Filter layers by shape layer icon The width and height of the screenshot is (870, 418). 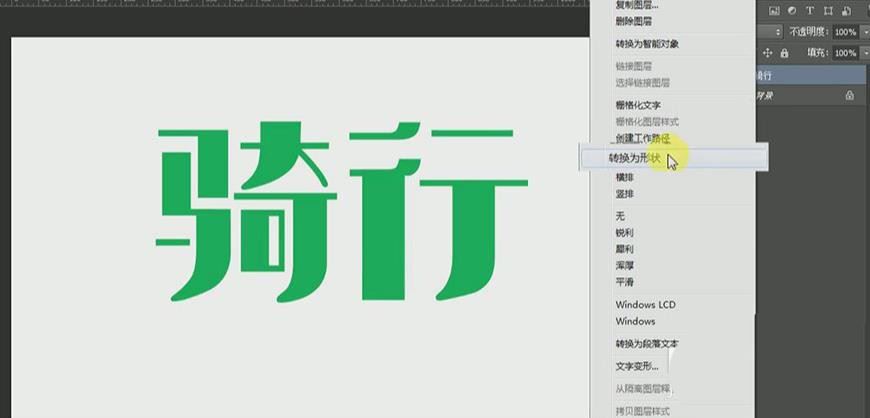[828, 11]
